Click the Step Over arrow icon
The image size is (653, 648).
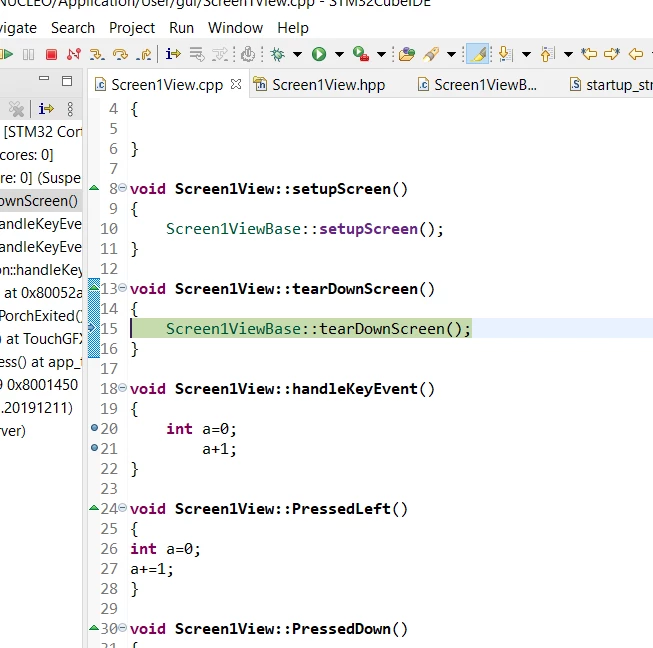tap(120, 55)
